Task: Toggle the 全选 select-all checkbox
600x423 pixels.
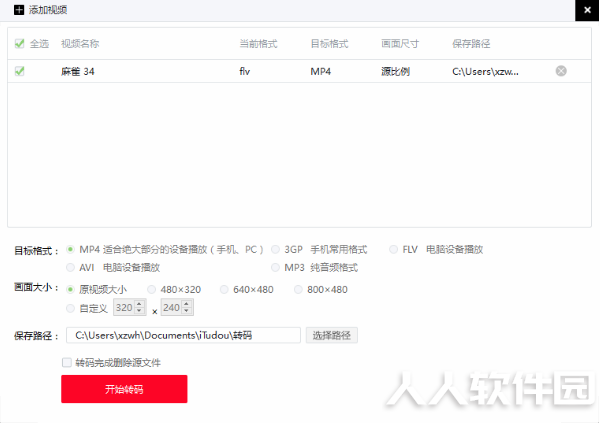Action: tap(20, 44)
